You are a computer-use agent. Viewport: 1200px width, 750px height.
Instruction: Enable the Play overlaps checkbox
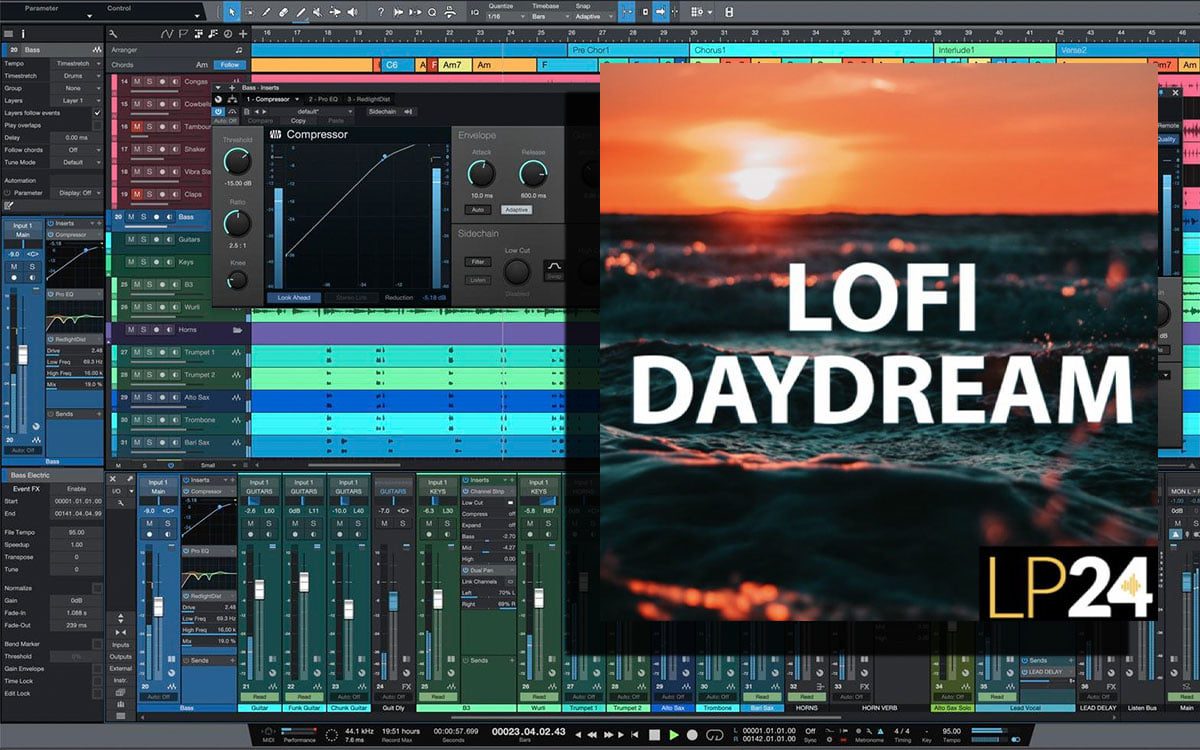coord(97,125)
